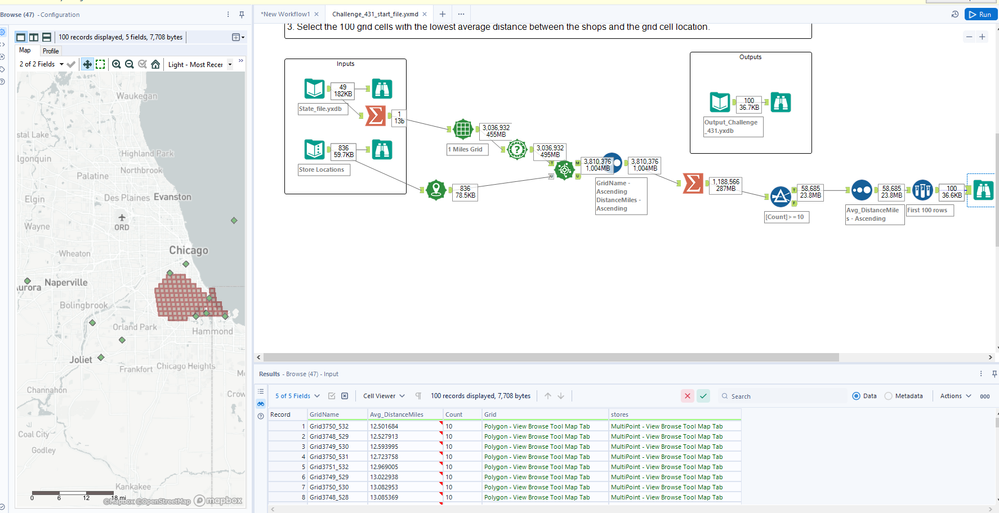The height and width of the screenshot is (513, 999).
Task: Select the Browse tool in Outputs container
Action: coord(780,103)
